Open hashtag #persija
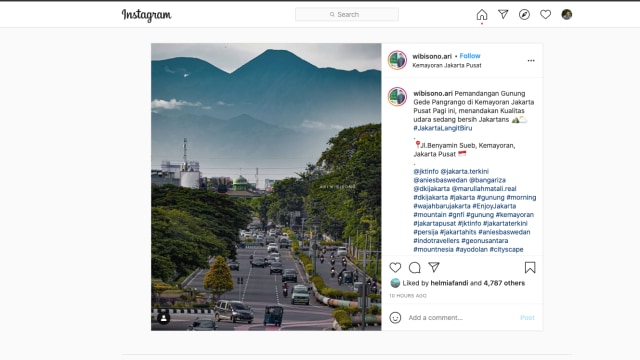This screenshot has height=360, width=640. (426, 232)
